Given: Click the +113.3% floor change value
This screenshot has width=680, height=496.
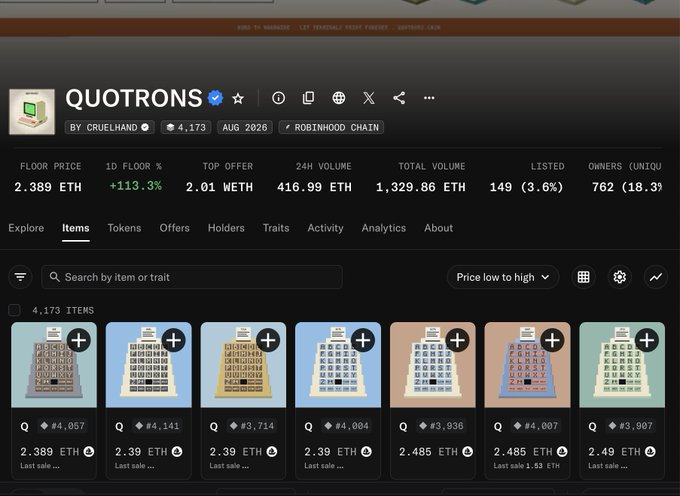Looking at the screenshot, I should [x=135, y=186].
